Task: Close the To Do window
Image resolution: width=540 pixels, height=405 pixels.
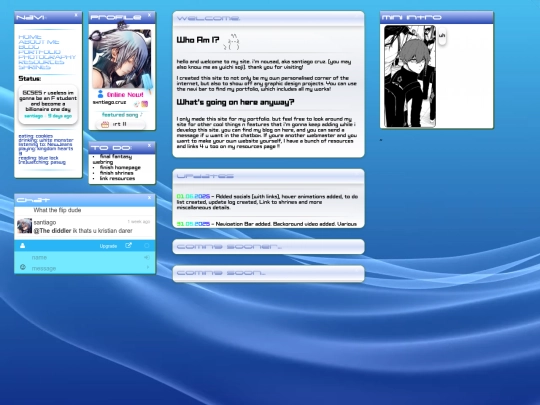Action: 149,146
